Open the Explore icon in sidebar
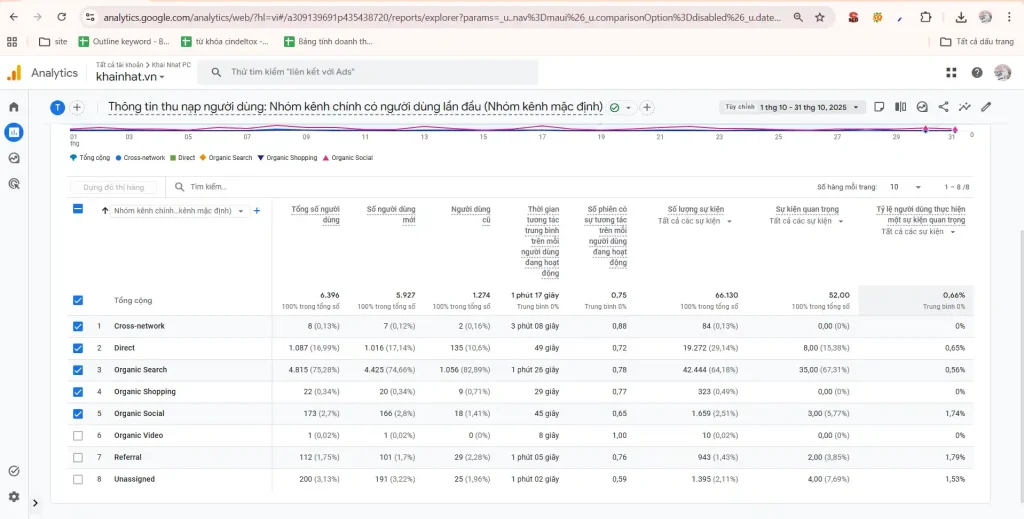1024x519 pixels. click(x=14, y=158)
